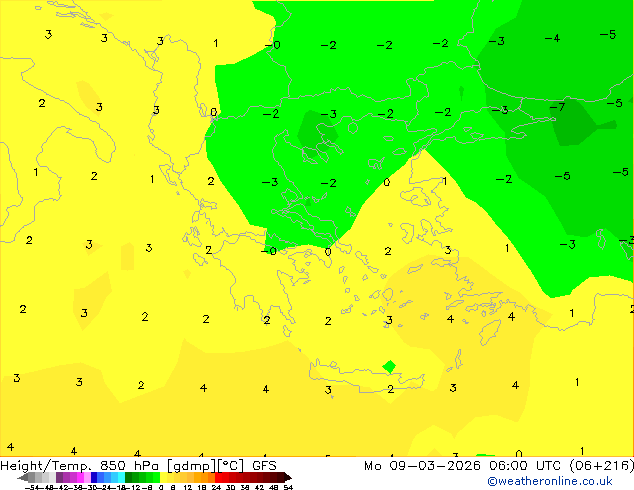Click the "-7" temperature value on map
Viewport: 634px width, 490px height.
[558, 107]
